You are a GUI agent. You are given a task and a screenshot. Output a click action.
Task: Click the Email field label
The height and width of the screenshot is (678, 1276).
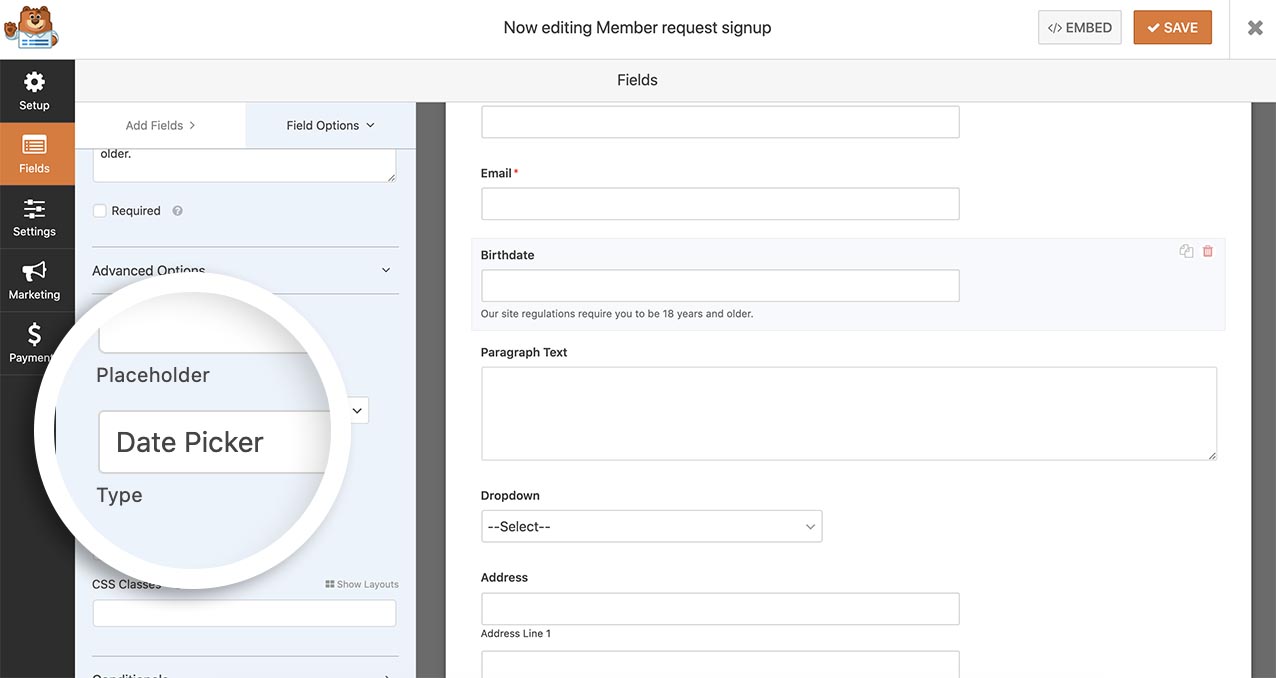pyautogui.click(x=496, y=173)
